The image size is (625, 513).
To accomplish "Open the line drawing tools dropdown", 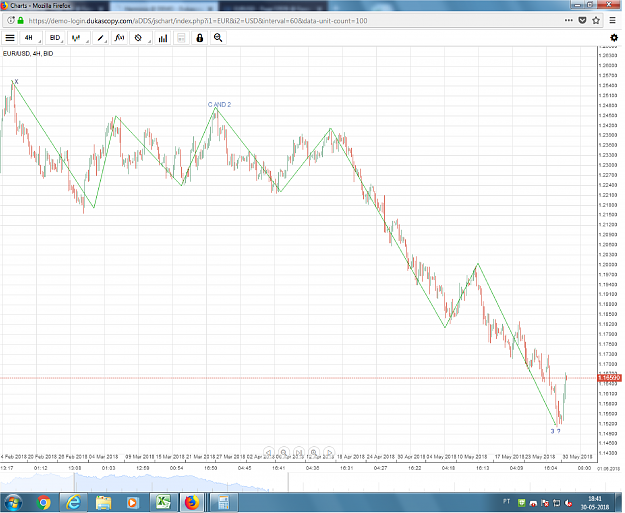I will point(101,38).
